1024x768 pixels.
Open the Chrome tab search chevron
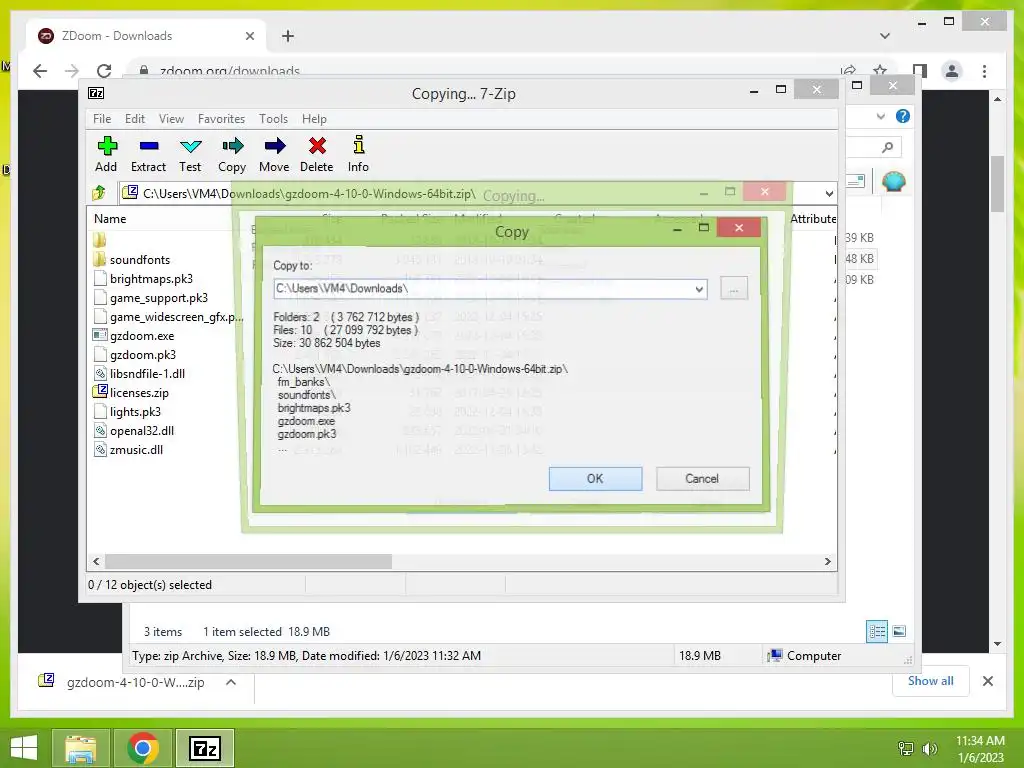click(x=885, y=36)
